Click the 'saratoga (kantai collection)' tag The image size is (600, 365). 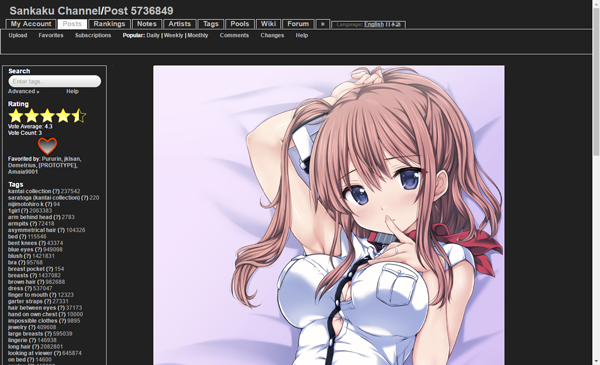(44, 198)
